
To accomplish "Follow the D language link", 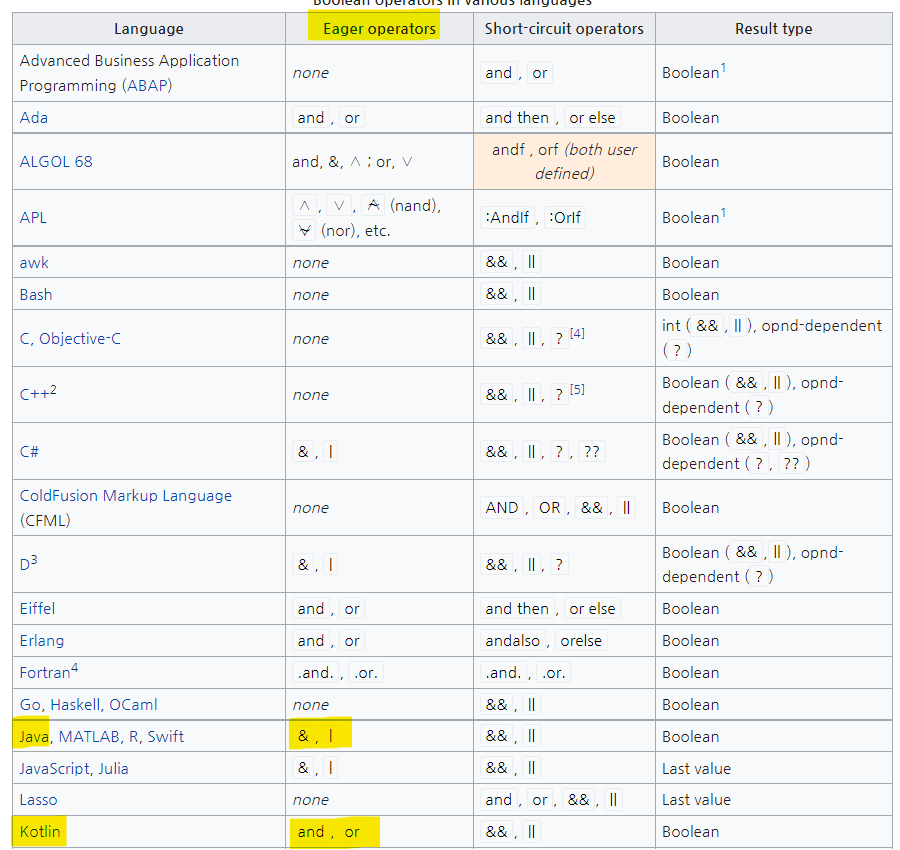I will click(x=24, y=565).
